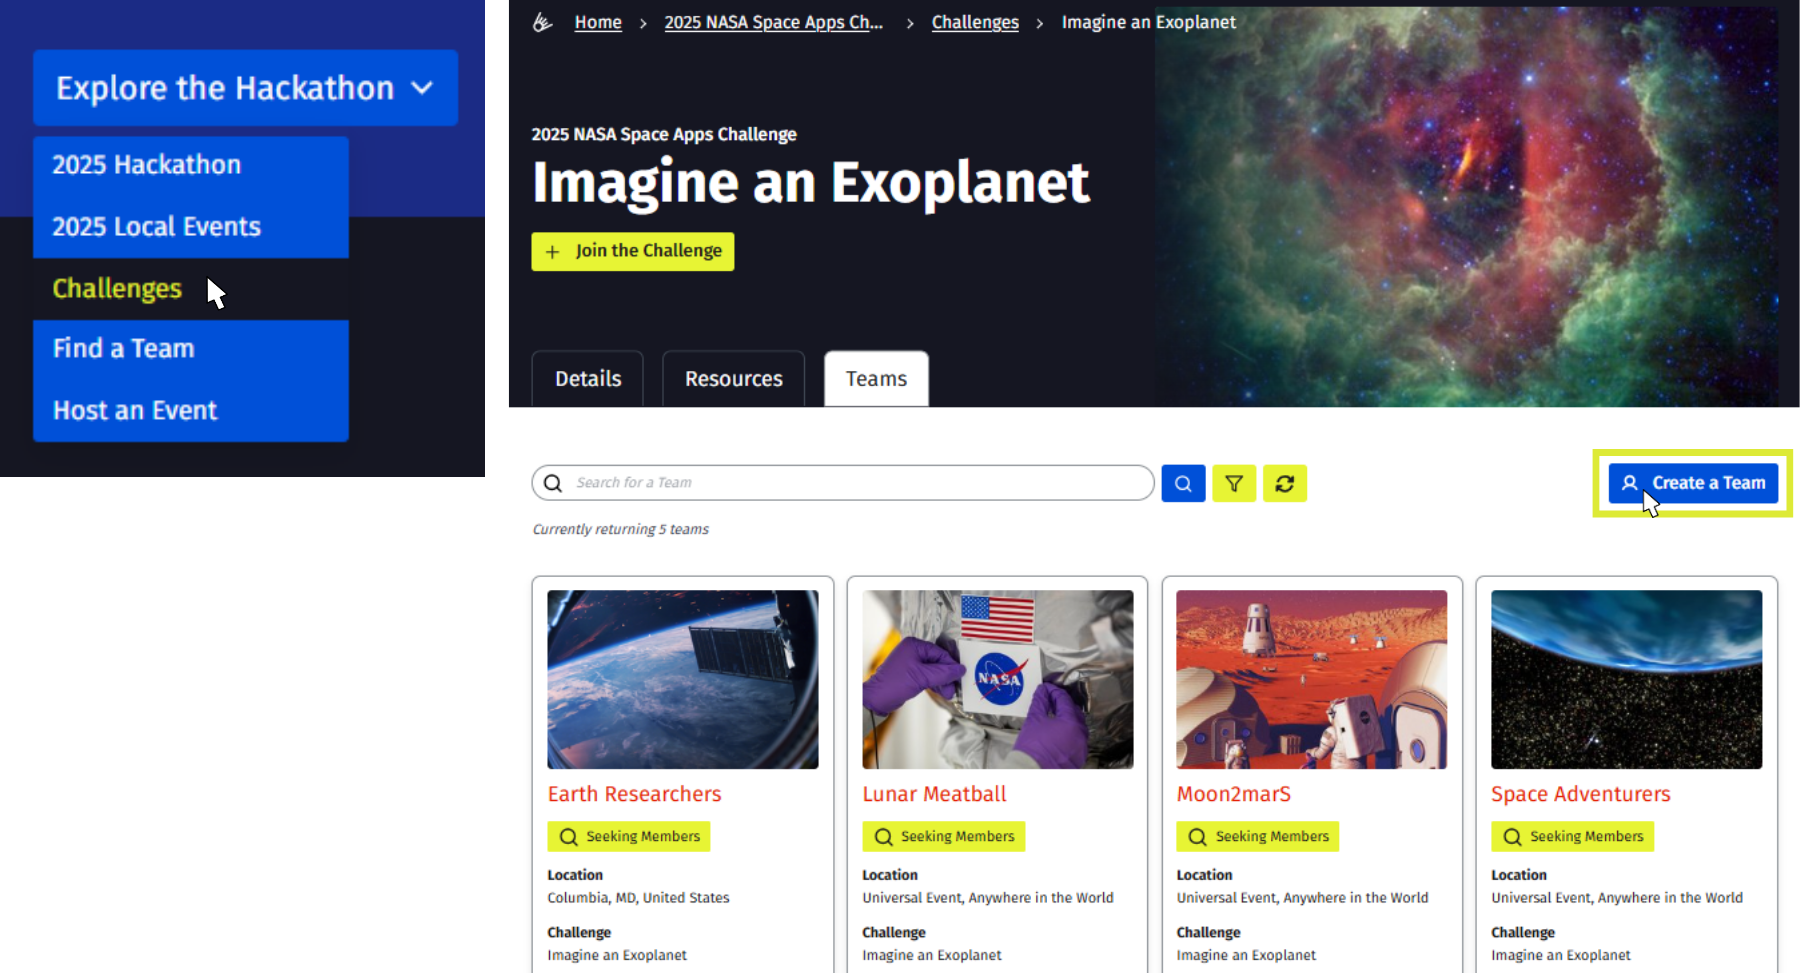The width and height of the screenshot is (1800, 973).
Task: Open the Teams tab
Action: 876,379
